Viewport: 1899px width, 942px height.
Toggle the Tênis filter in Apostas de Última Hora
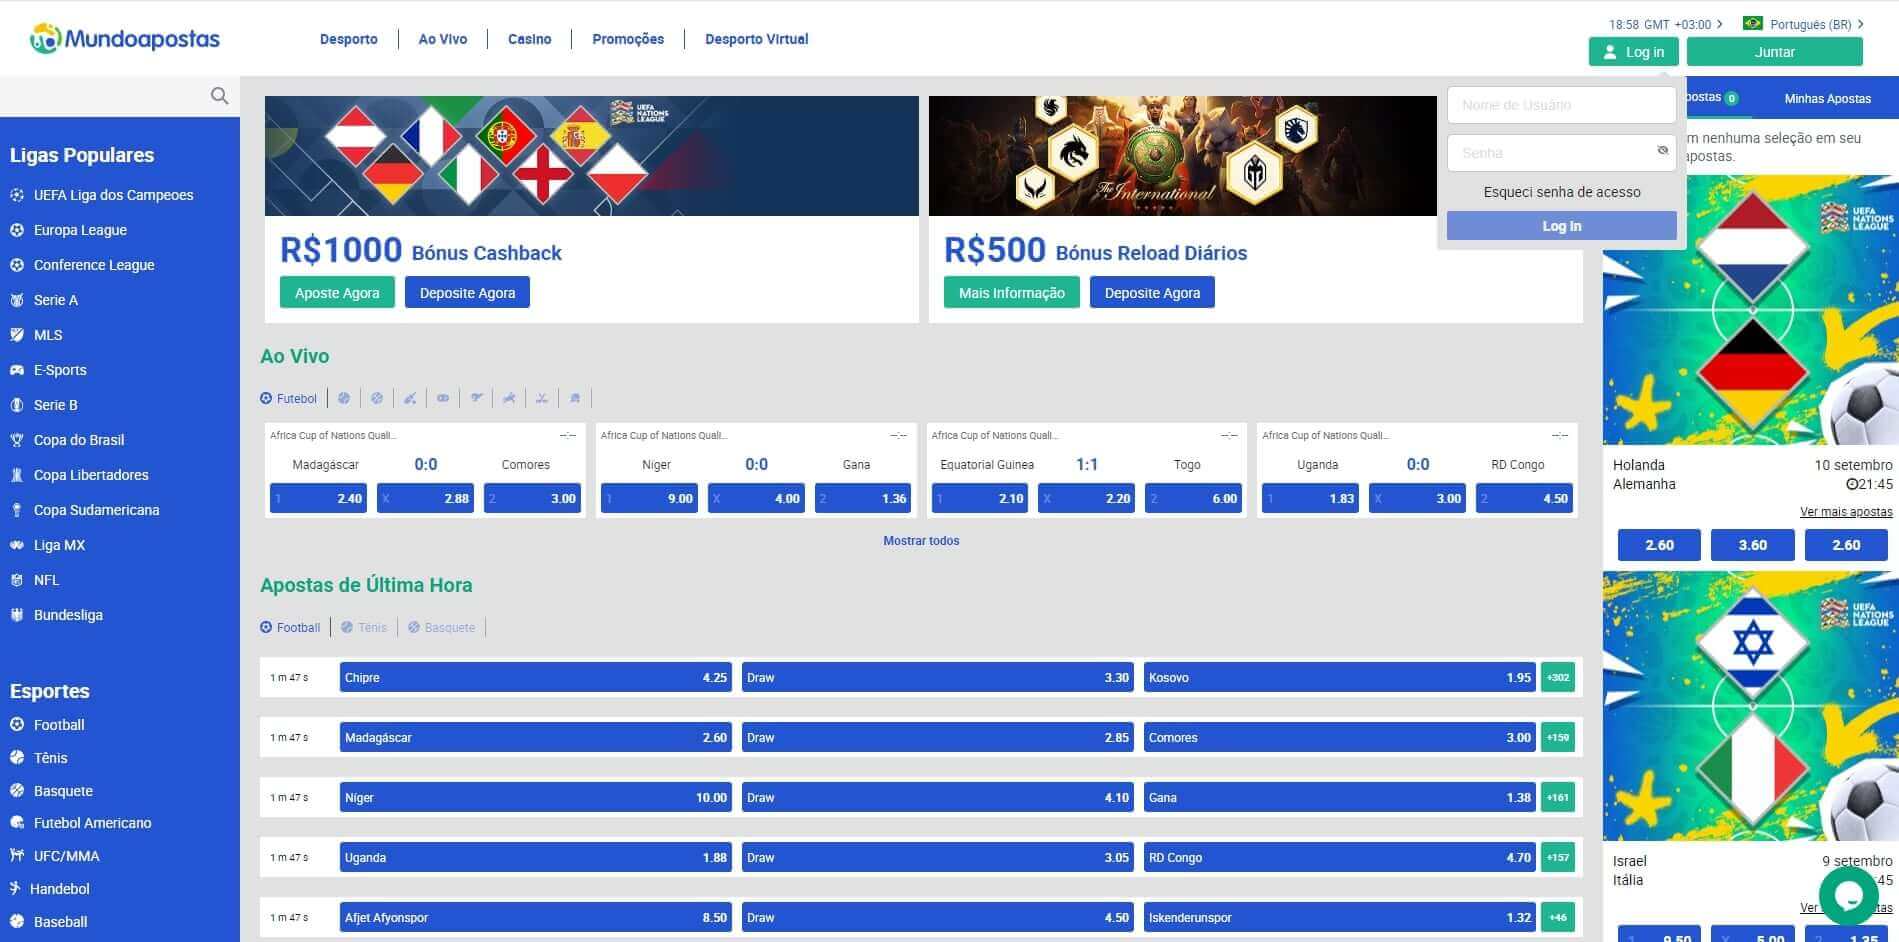[x=364, y=627]
